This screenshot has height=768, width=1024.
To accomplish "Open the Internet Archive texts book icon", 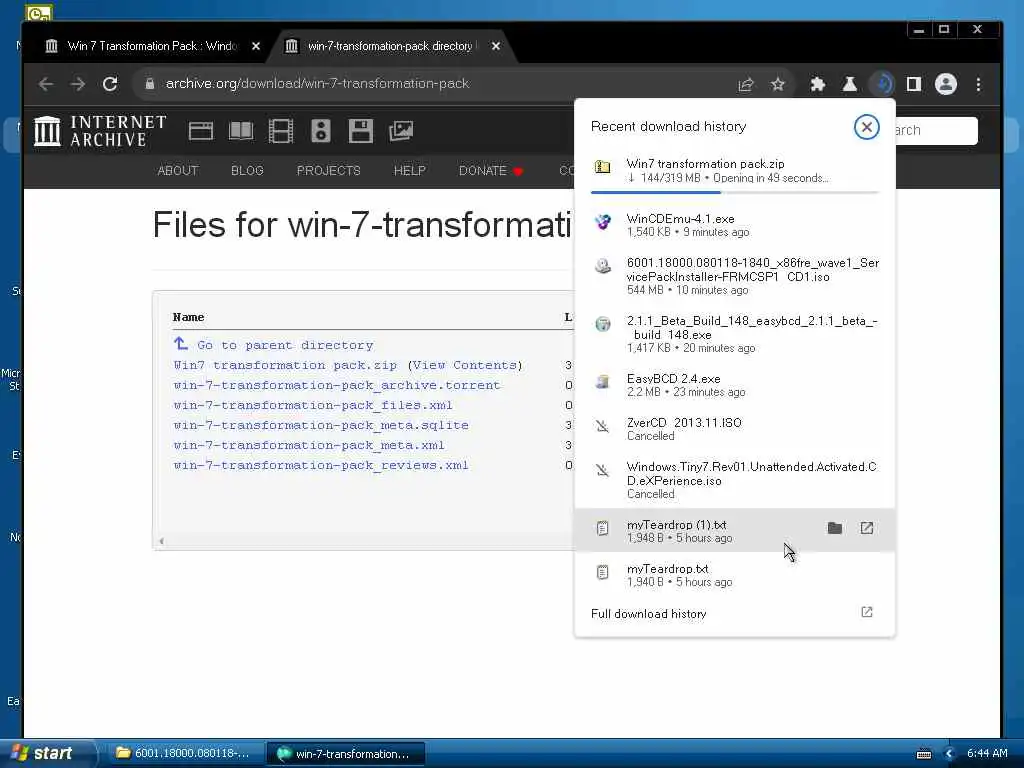I will (241, 131).
